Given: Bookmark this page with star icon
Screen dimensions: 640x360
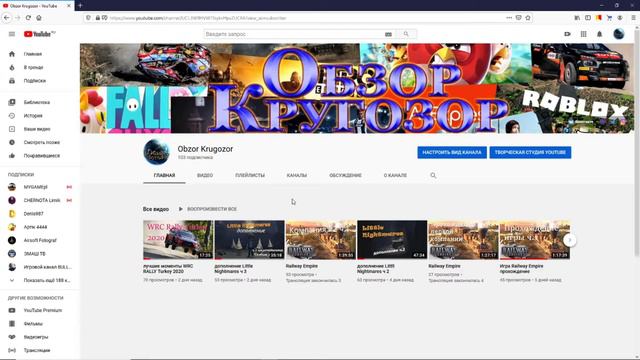Looking at the screenshot, I should tap(528, 18).
